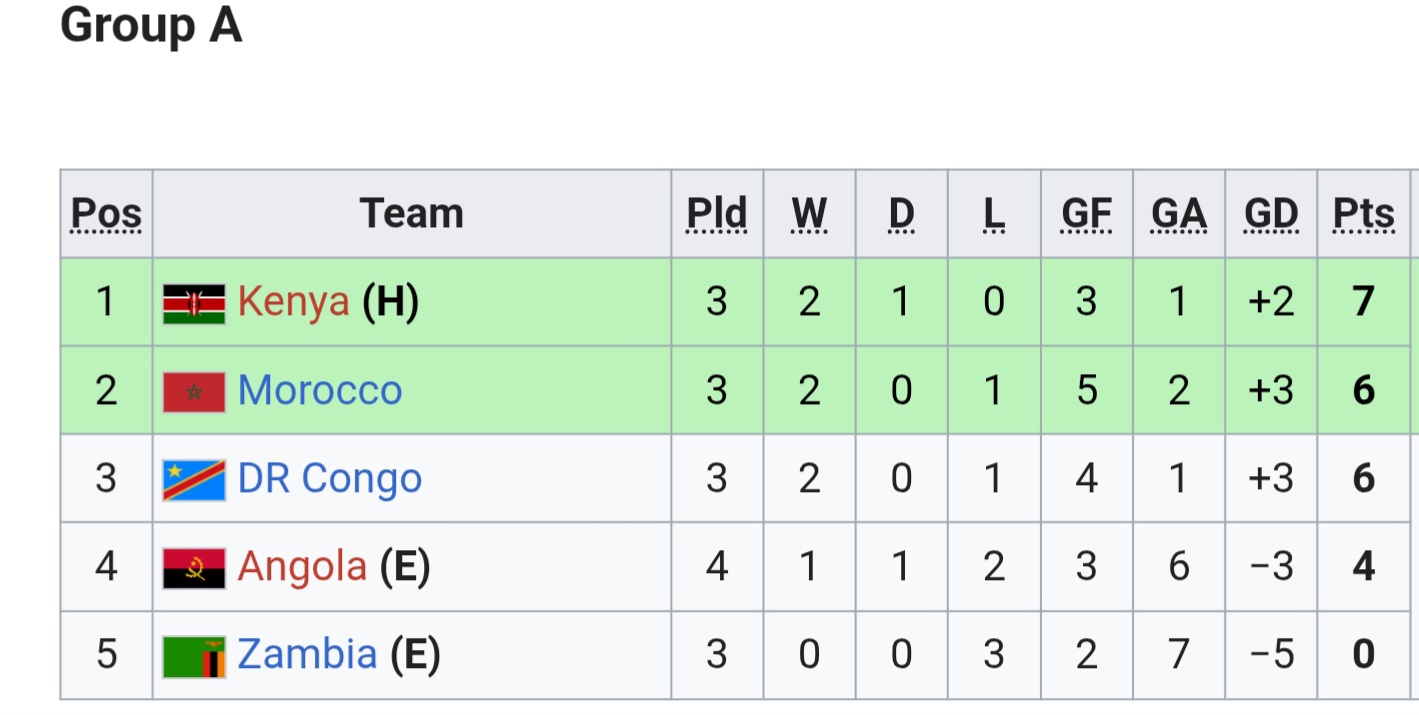Click the GF column header abbreviation
This screenshot has height=715, width=1419.
(x=1086, y=214)
